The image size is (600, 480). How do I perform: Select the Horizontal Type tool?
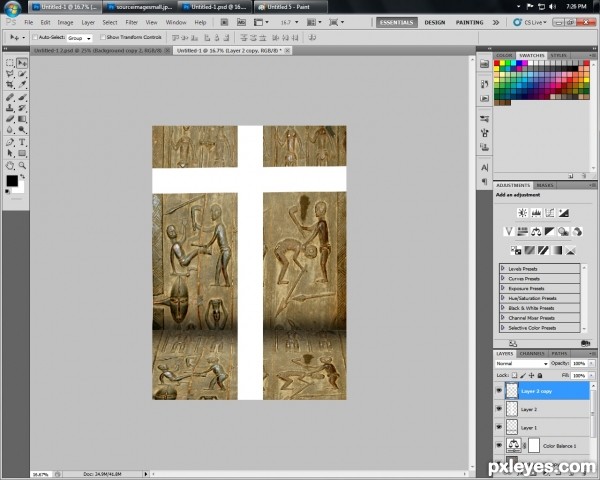(22, 142)
